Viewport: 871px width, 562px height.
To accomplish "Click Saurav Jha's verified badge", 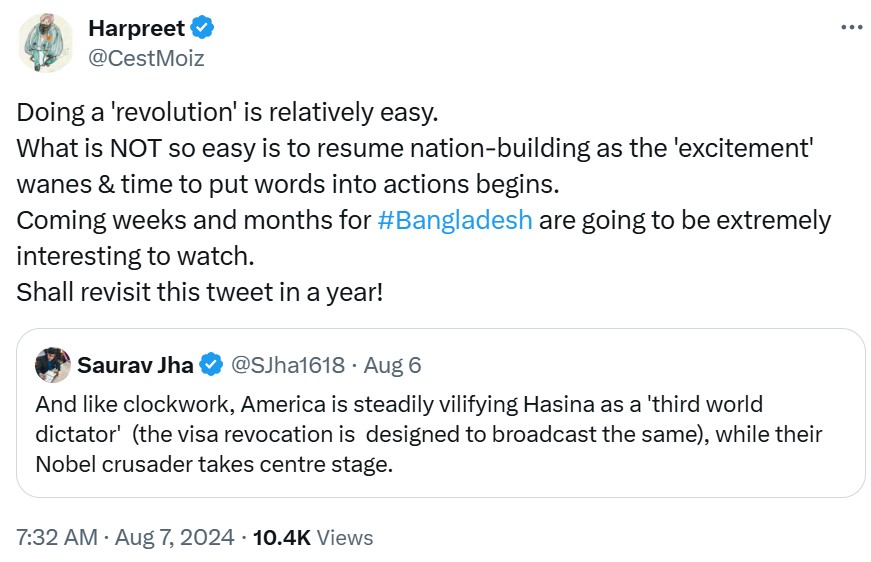I will pyautogui.click(x=211, y=365).
